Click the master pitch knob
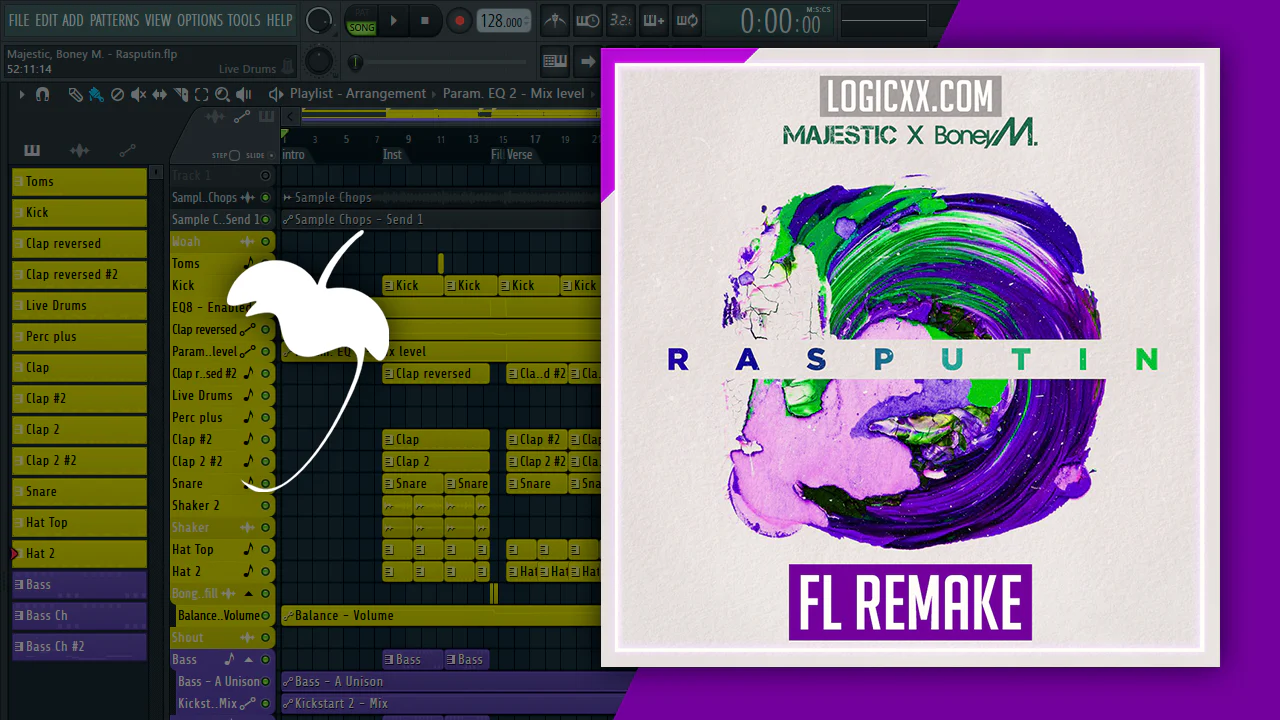The height and width of the screenshot is (720, 1280). (x=318, y=61)
